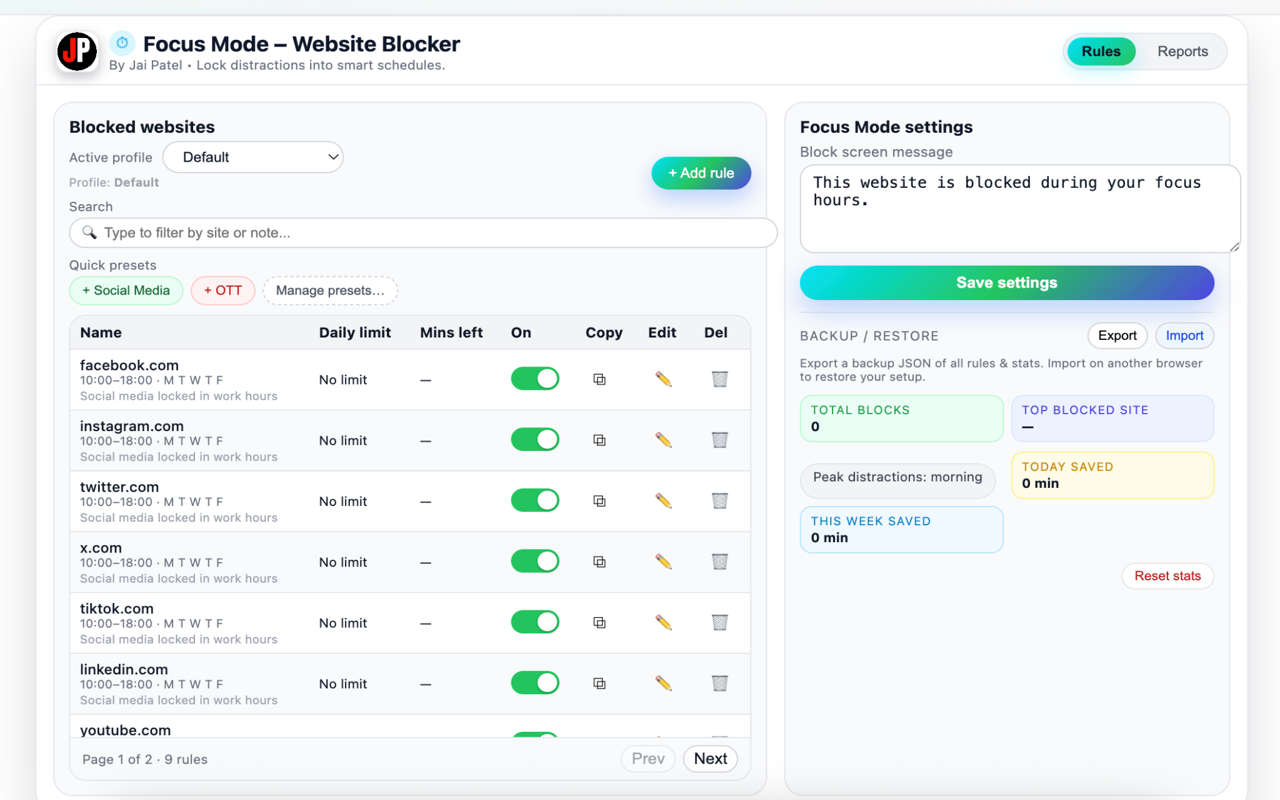The width and height of the screenshot is (1280, 800).
Task: Add the Social Media quick preset
Action: point(126,291)
